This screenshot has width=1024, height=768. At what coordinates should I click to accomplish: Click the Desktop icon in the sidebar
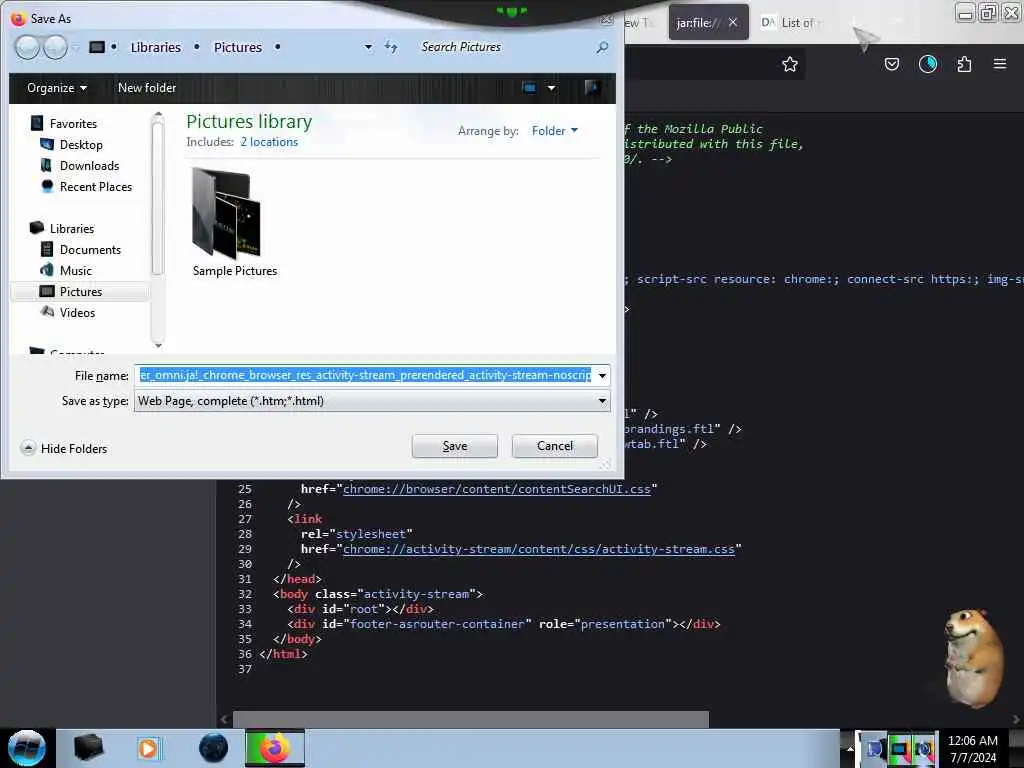pyautogui.click(x=47, y=144)
